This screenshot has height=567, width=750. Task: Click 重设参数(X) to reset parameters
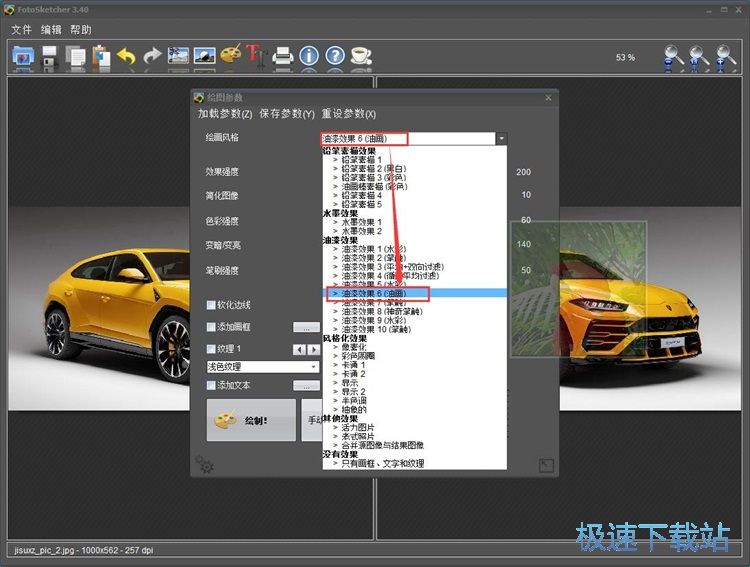[348, 114]
